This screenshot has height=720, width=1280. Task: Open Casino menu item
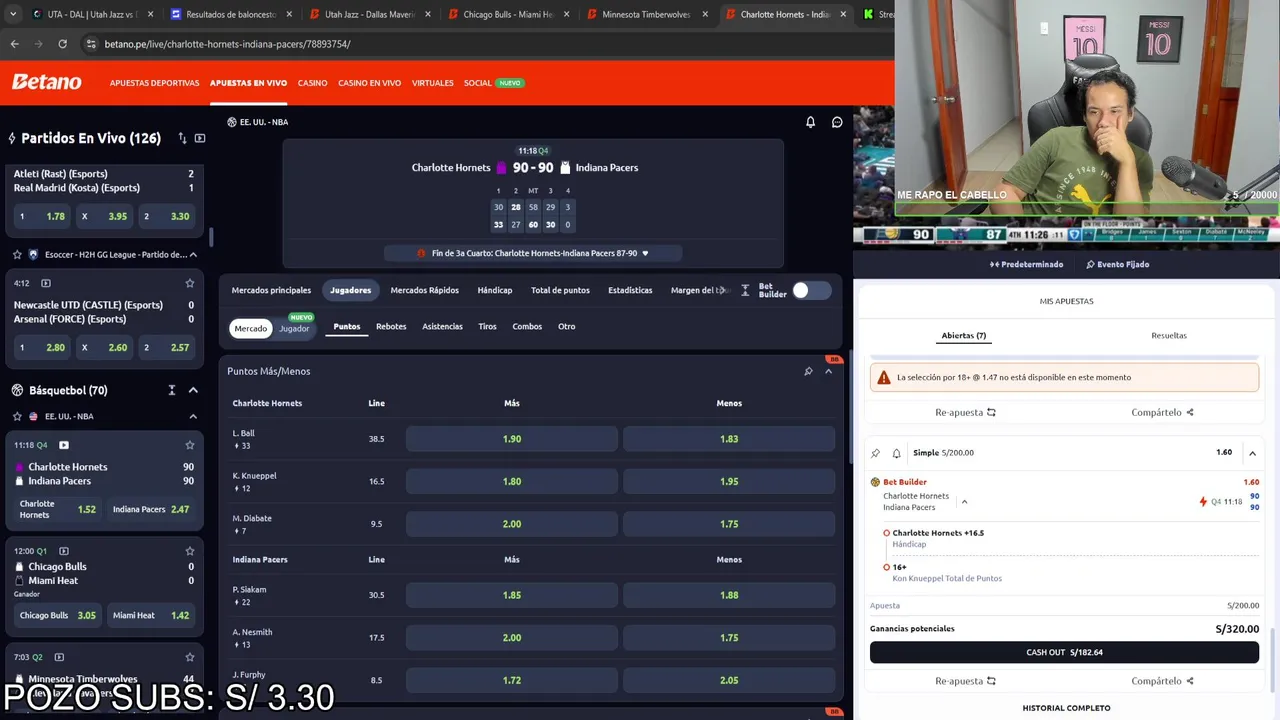tap(312, 83)
